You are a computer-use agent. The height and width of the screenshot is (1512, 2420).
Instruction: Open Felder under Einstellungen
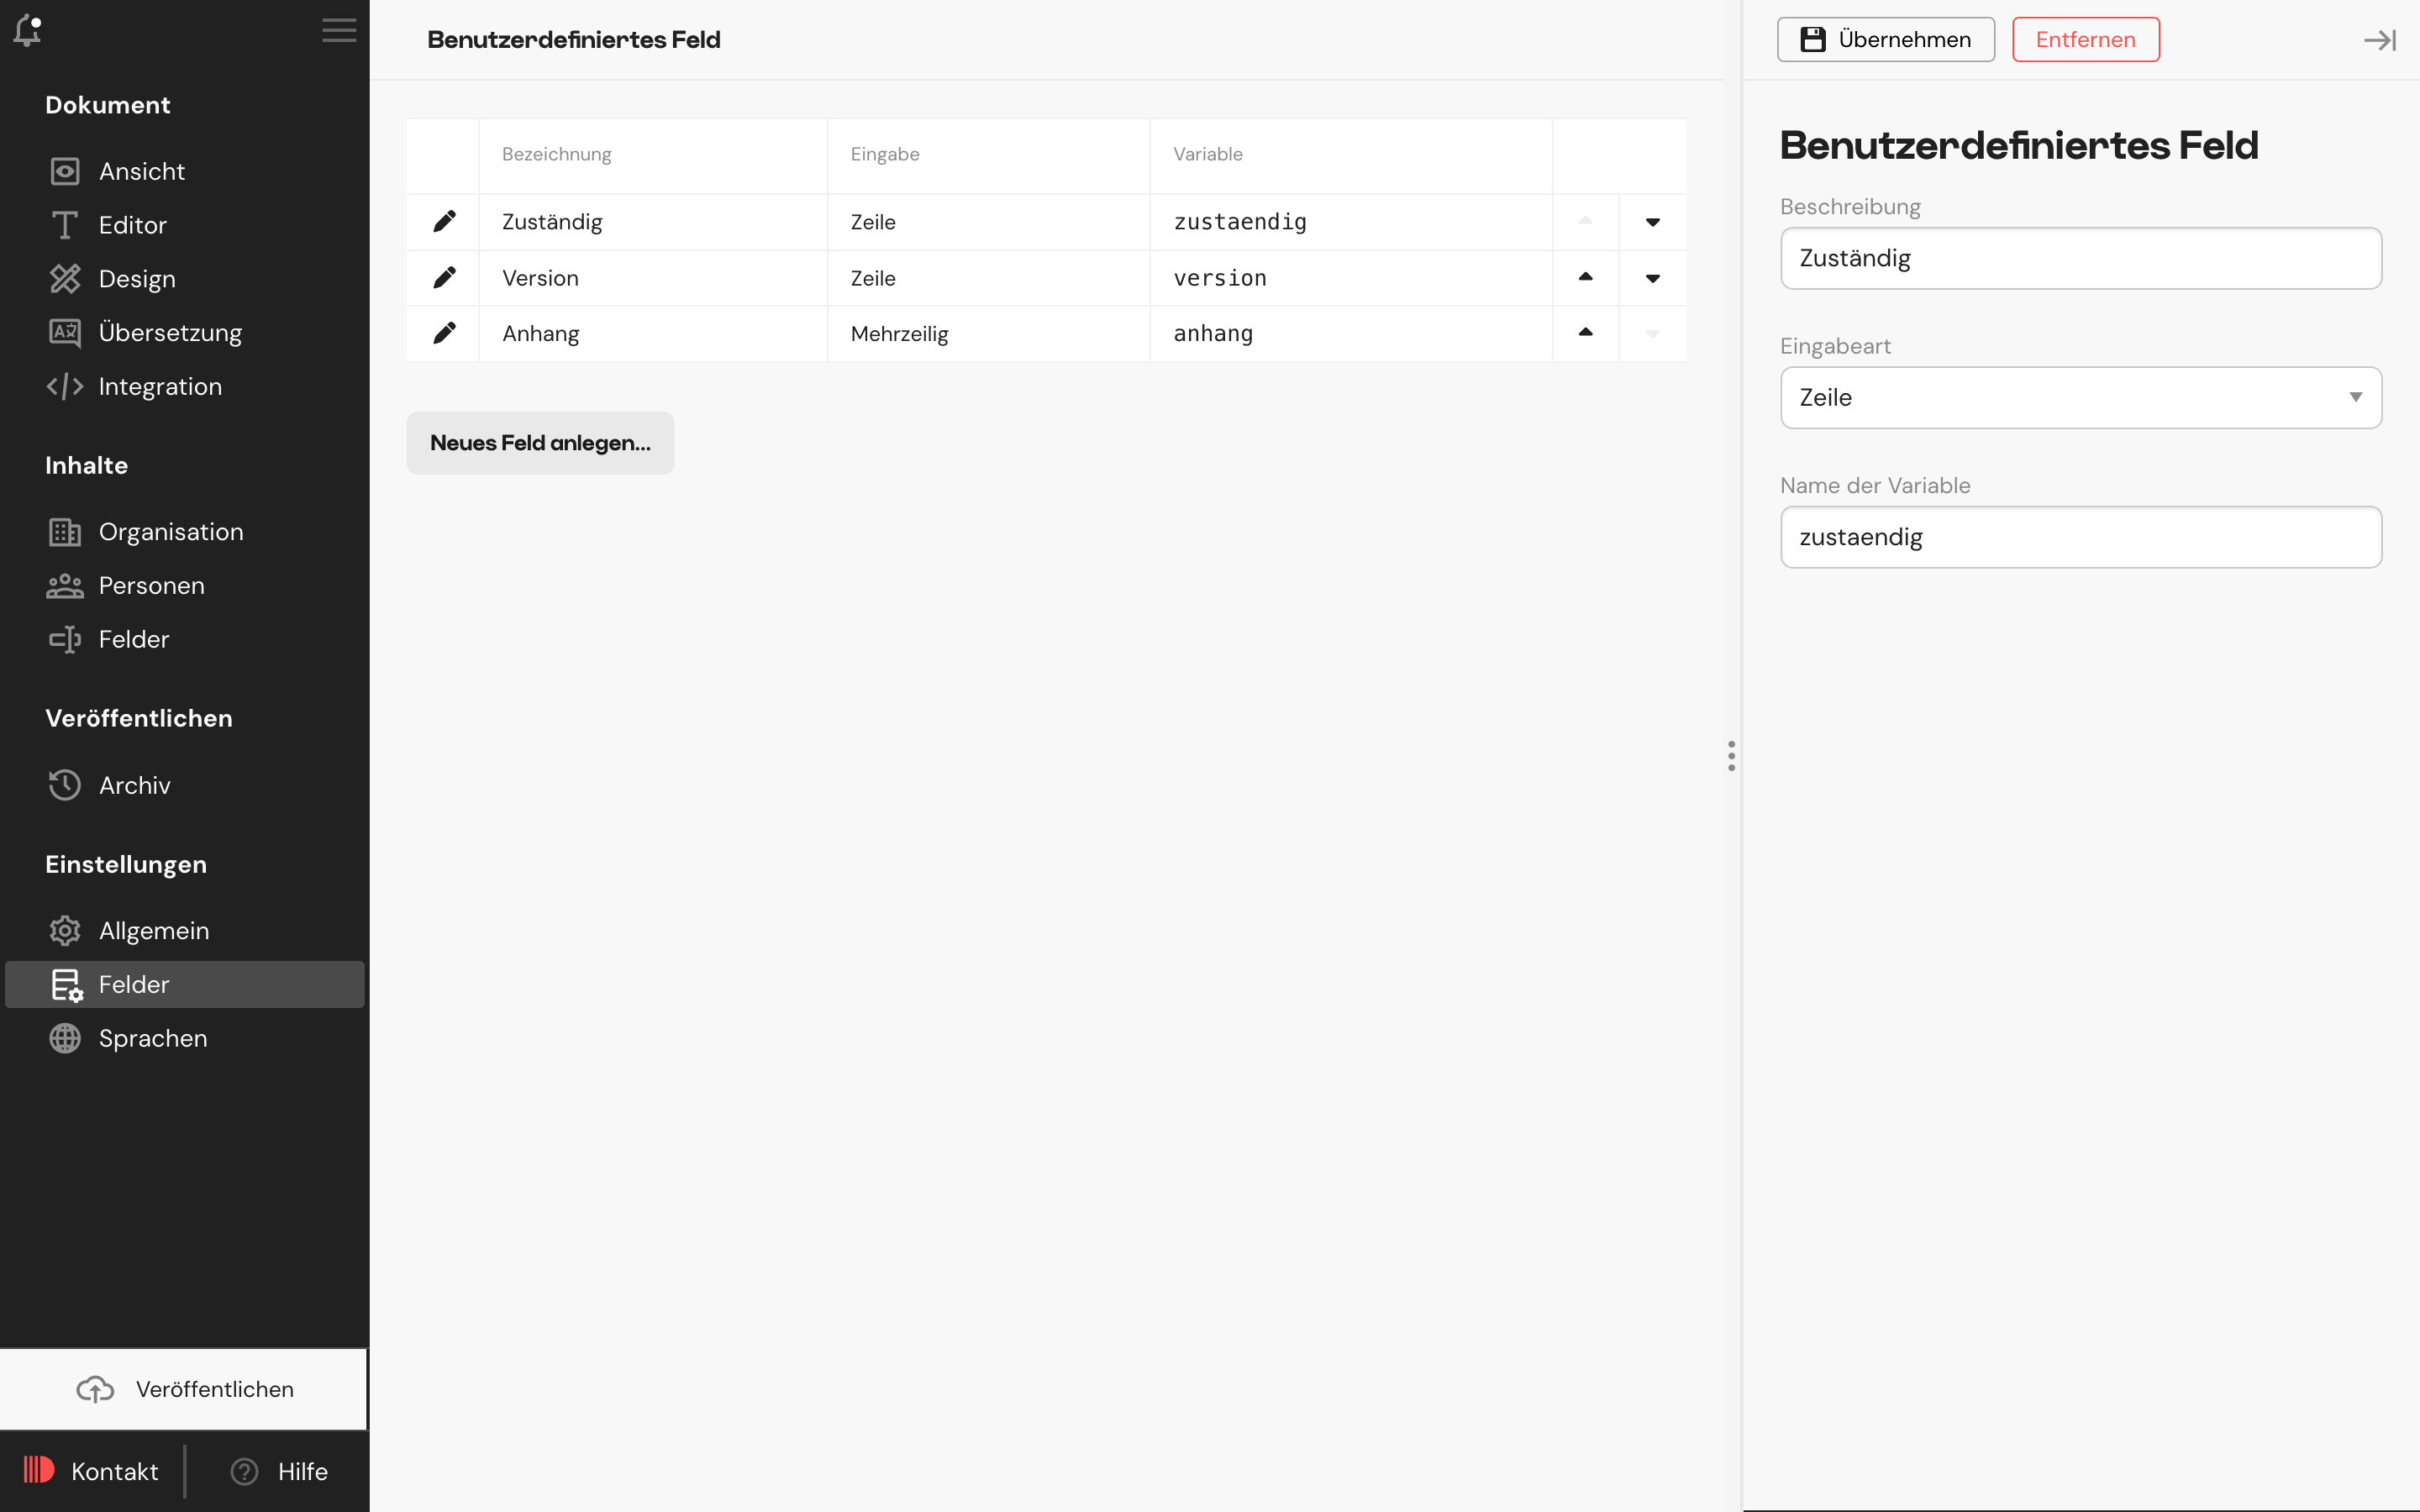(x=133, y=984)
